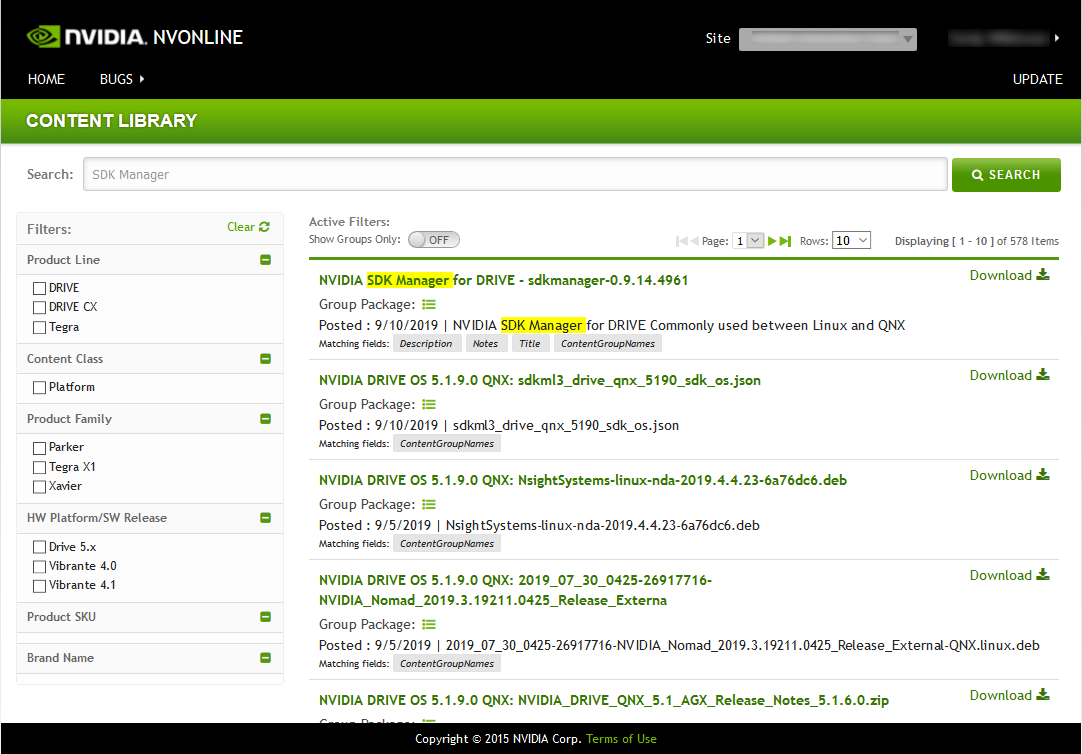Click the green Clear filters refresh icon
1082x754 pixels.
pos(264,227)
